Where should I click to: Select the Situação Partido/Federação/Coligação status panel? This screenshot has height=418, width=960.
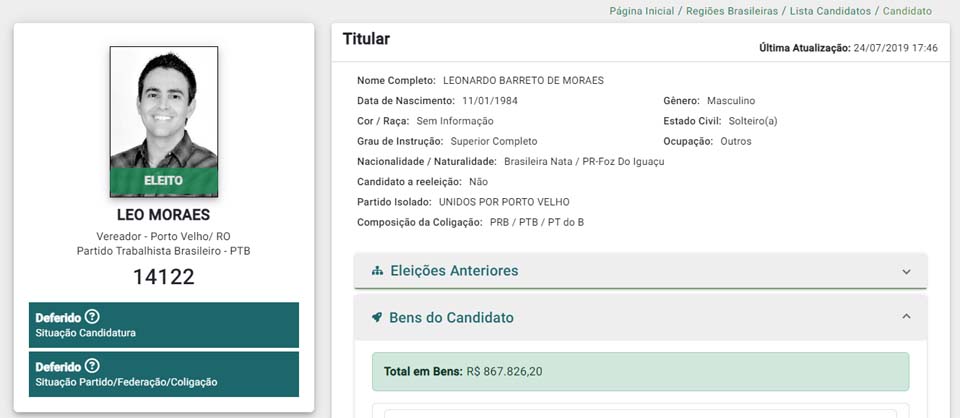164,374
